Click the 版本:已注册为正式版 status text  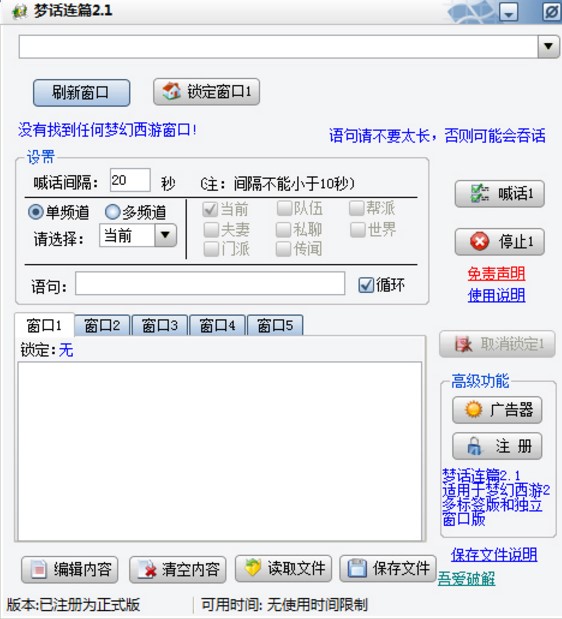(x=73, y=605)
